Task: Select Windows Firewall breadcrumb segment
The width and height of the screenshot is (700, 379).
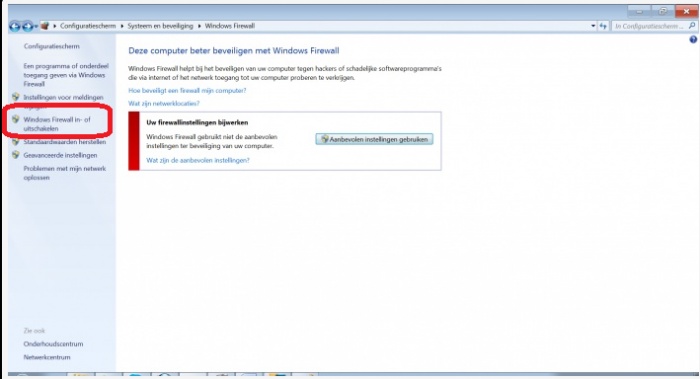Action: click(230, 26)
